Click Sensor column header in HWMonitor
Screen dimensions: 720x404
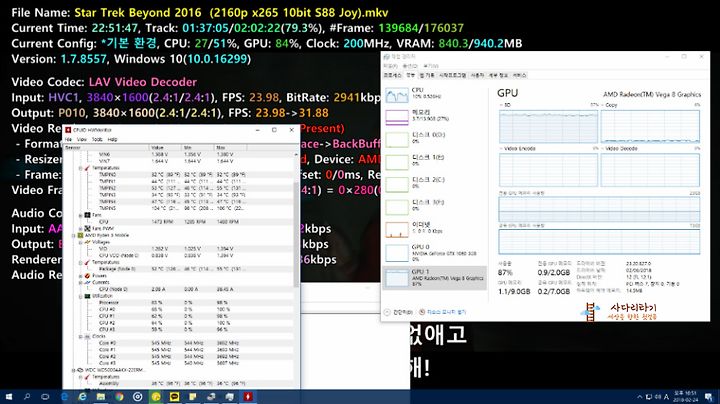click(106, 147)
